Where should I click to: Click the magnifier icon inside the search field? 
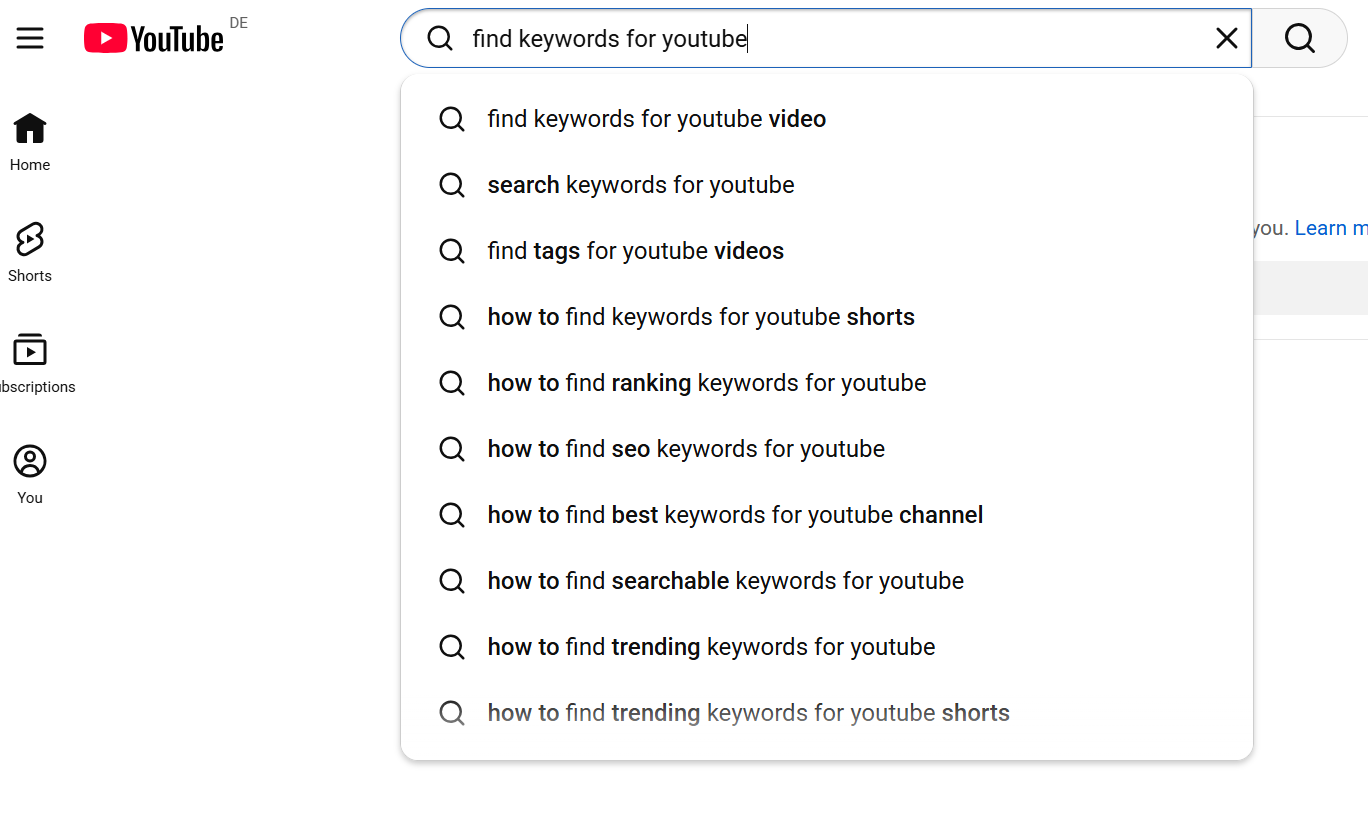(440, 39)
